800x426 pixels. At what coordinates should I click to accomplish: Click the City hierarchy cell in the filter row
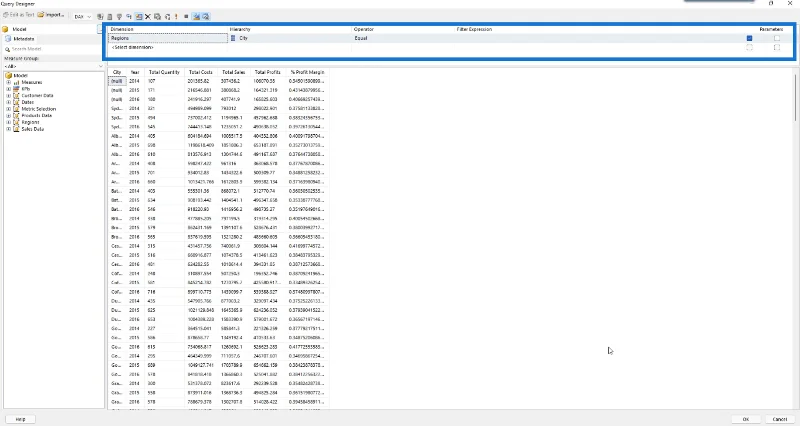pyautogui.click(x=290, y=38)
